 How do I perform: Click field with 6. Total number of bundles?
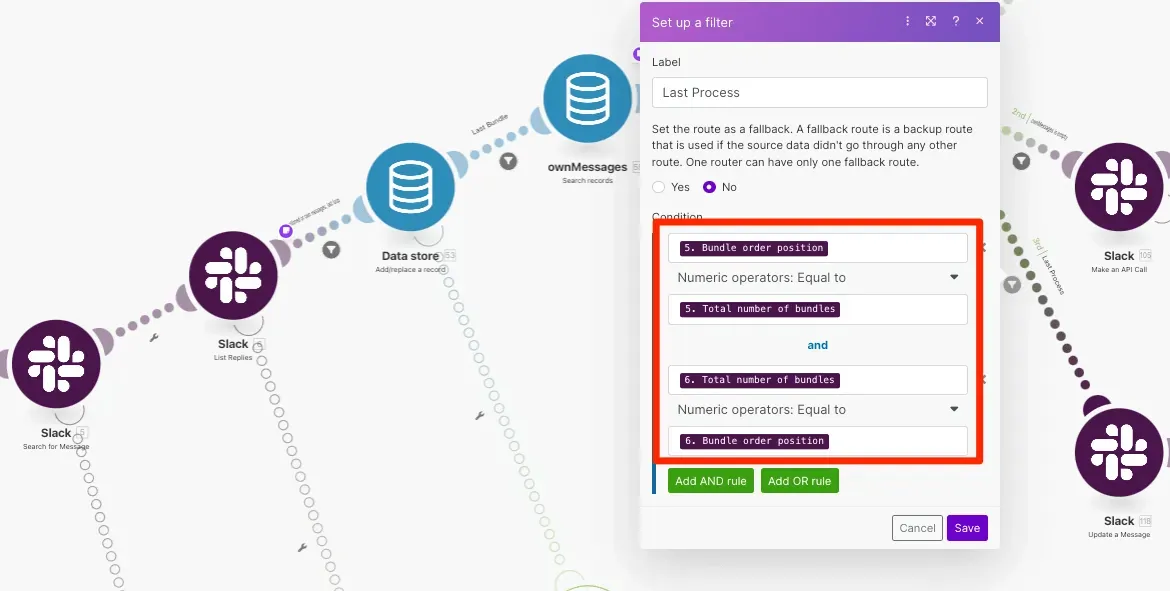[x=818, y=380]
